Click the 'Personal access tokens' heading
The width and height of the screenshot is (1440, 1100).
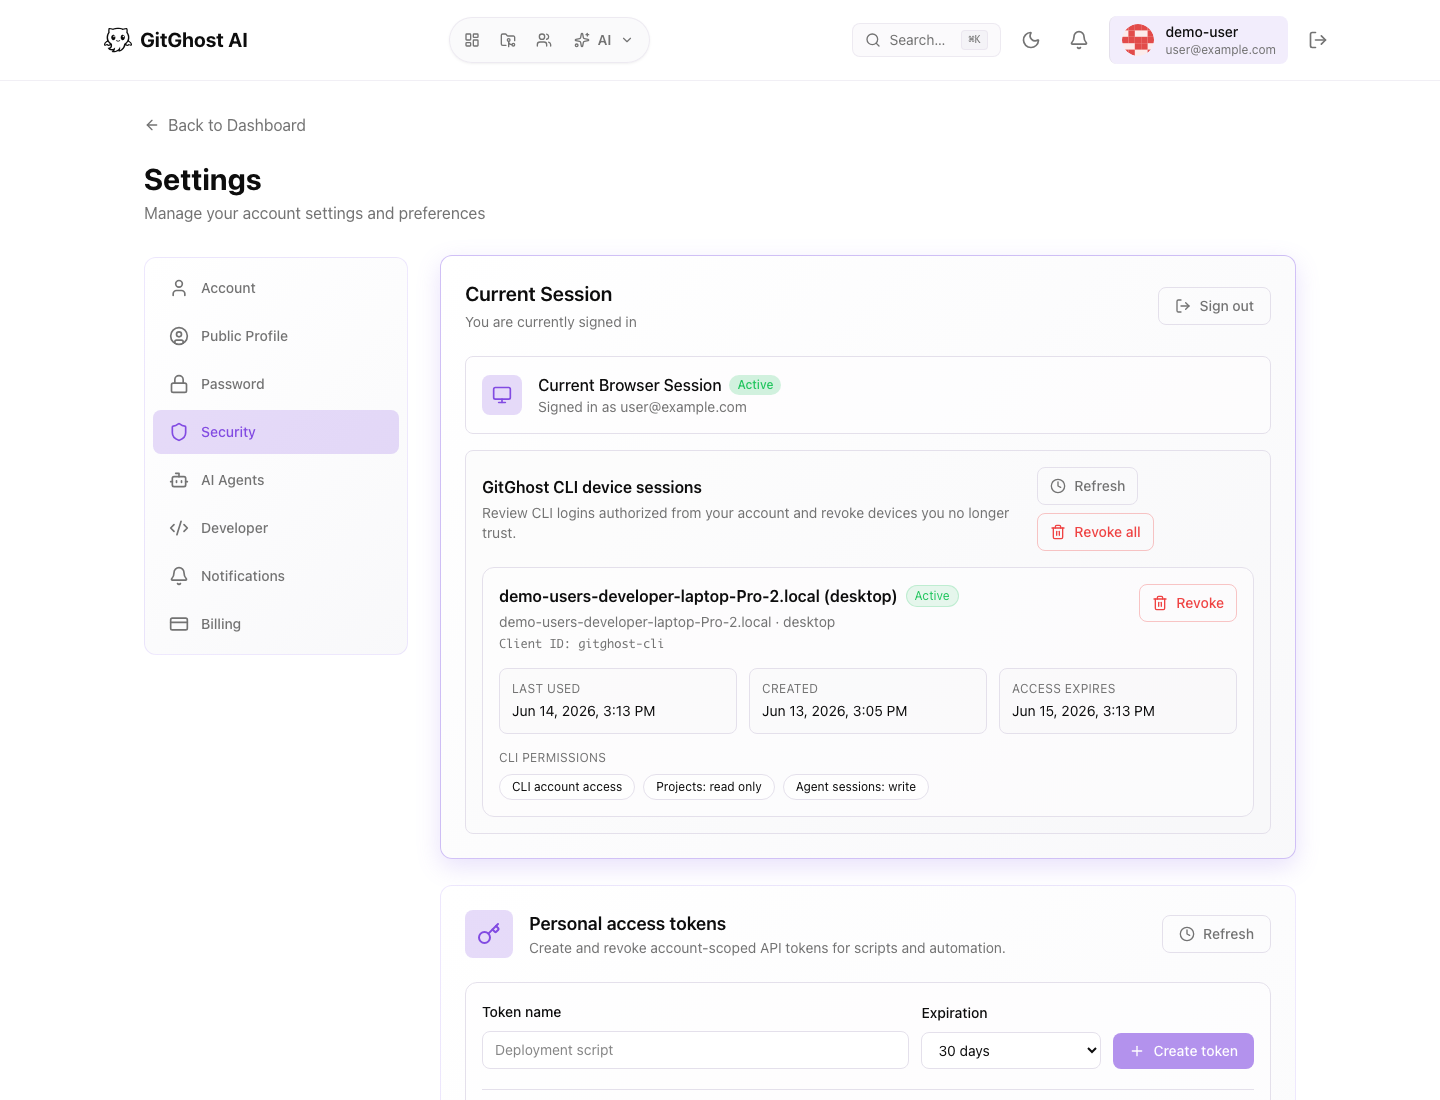(x=627, y=924)
